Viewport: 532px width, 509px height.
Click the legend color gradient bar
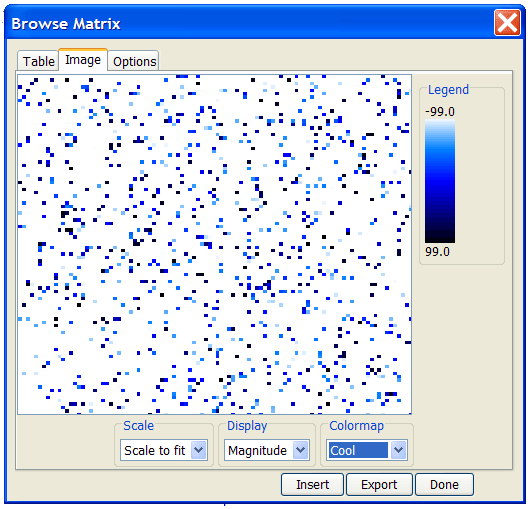pyautogui.click(x=440, y=181)
